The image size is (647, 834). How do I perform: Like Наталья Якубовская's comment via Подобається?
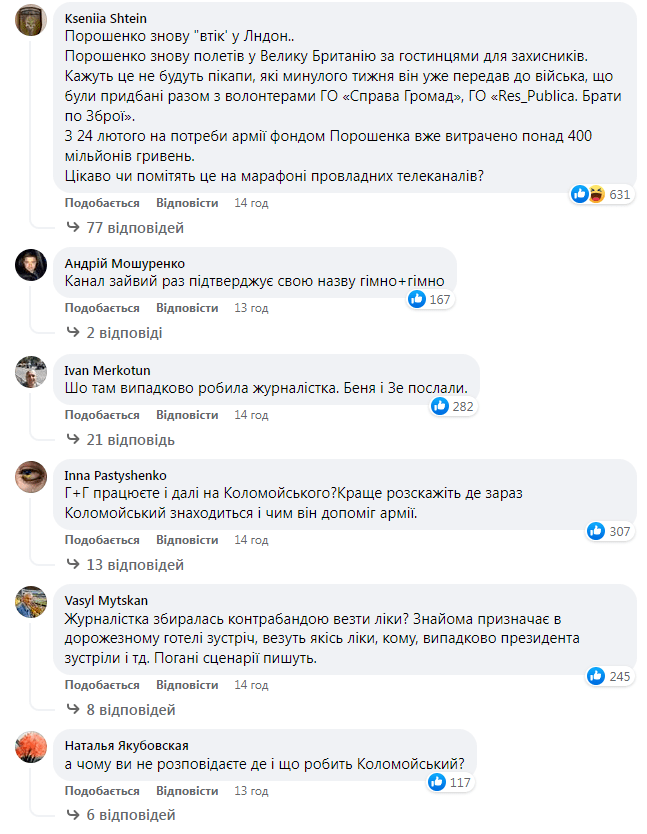point(102,791)
